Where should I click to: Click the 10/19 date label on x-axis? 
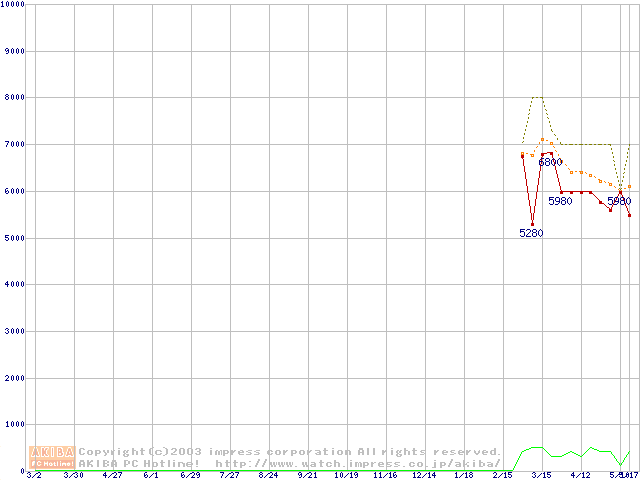[x=346, y=475]
